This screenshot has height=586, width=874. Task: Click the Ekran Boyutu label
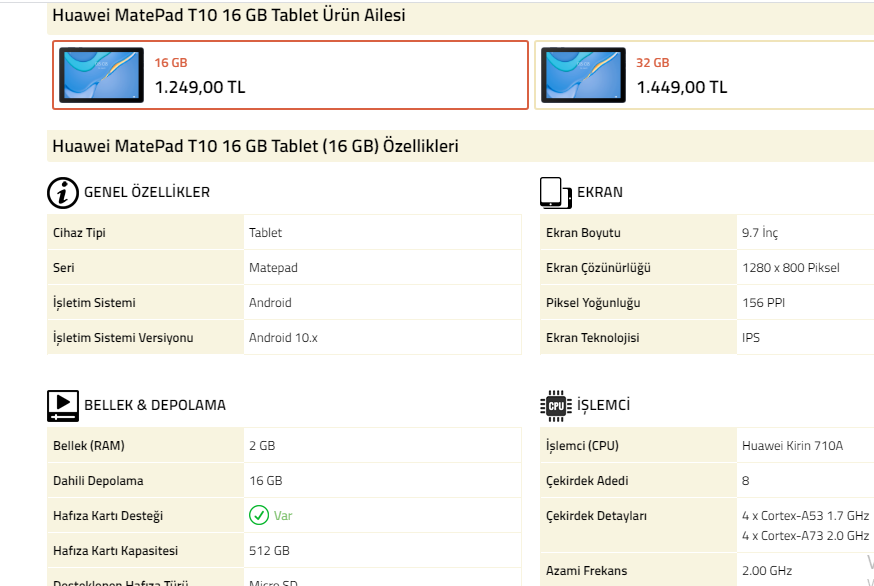pyautogui.click(x=583, y=233)
